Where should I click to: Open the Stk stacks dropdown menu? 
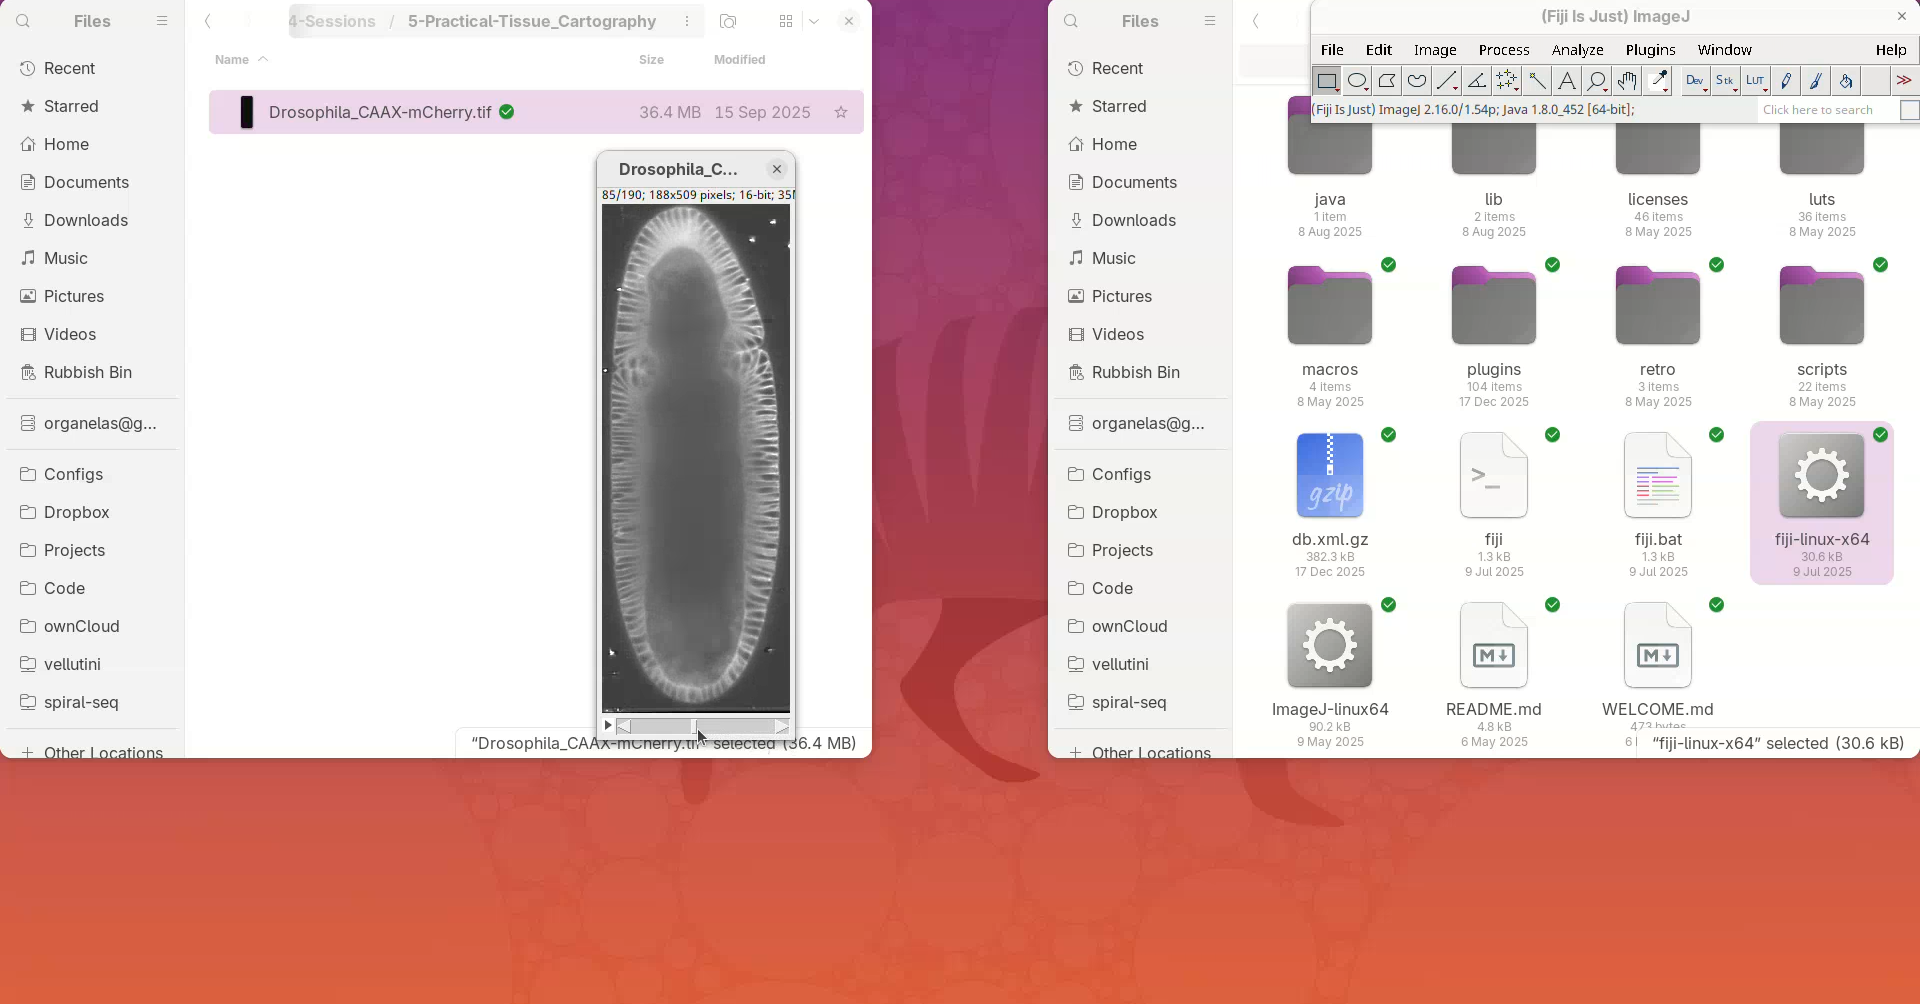click(1726, 81)
